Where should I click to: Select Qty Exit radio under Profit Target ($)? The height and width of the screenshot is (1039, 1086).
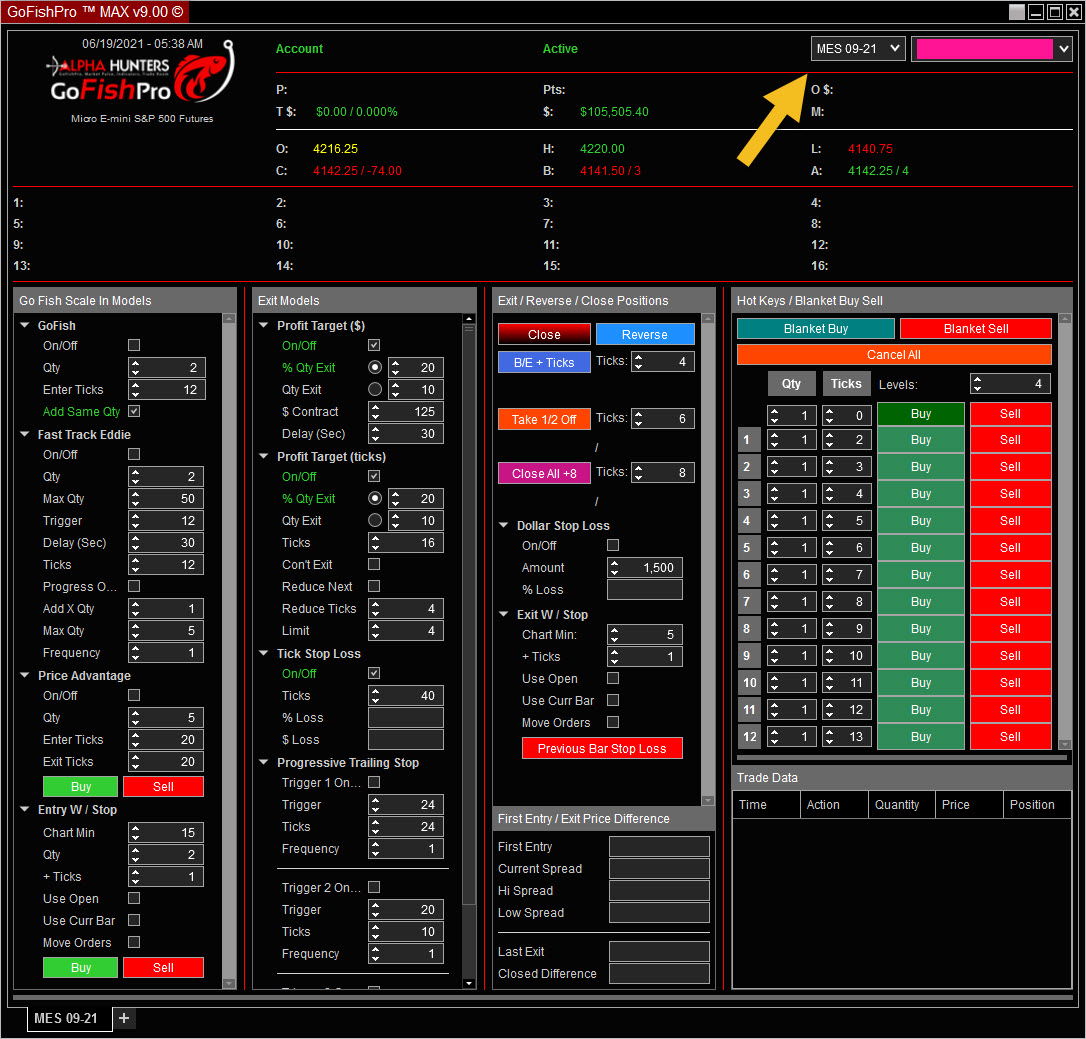click(x=375, y=389)
